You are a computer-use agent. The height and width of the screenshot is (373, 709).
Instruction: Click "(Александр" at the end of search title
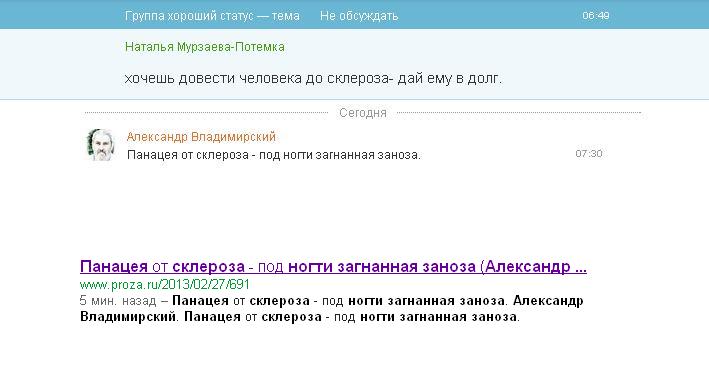point(525,267)
